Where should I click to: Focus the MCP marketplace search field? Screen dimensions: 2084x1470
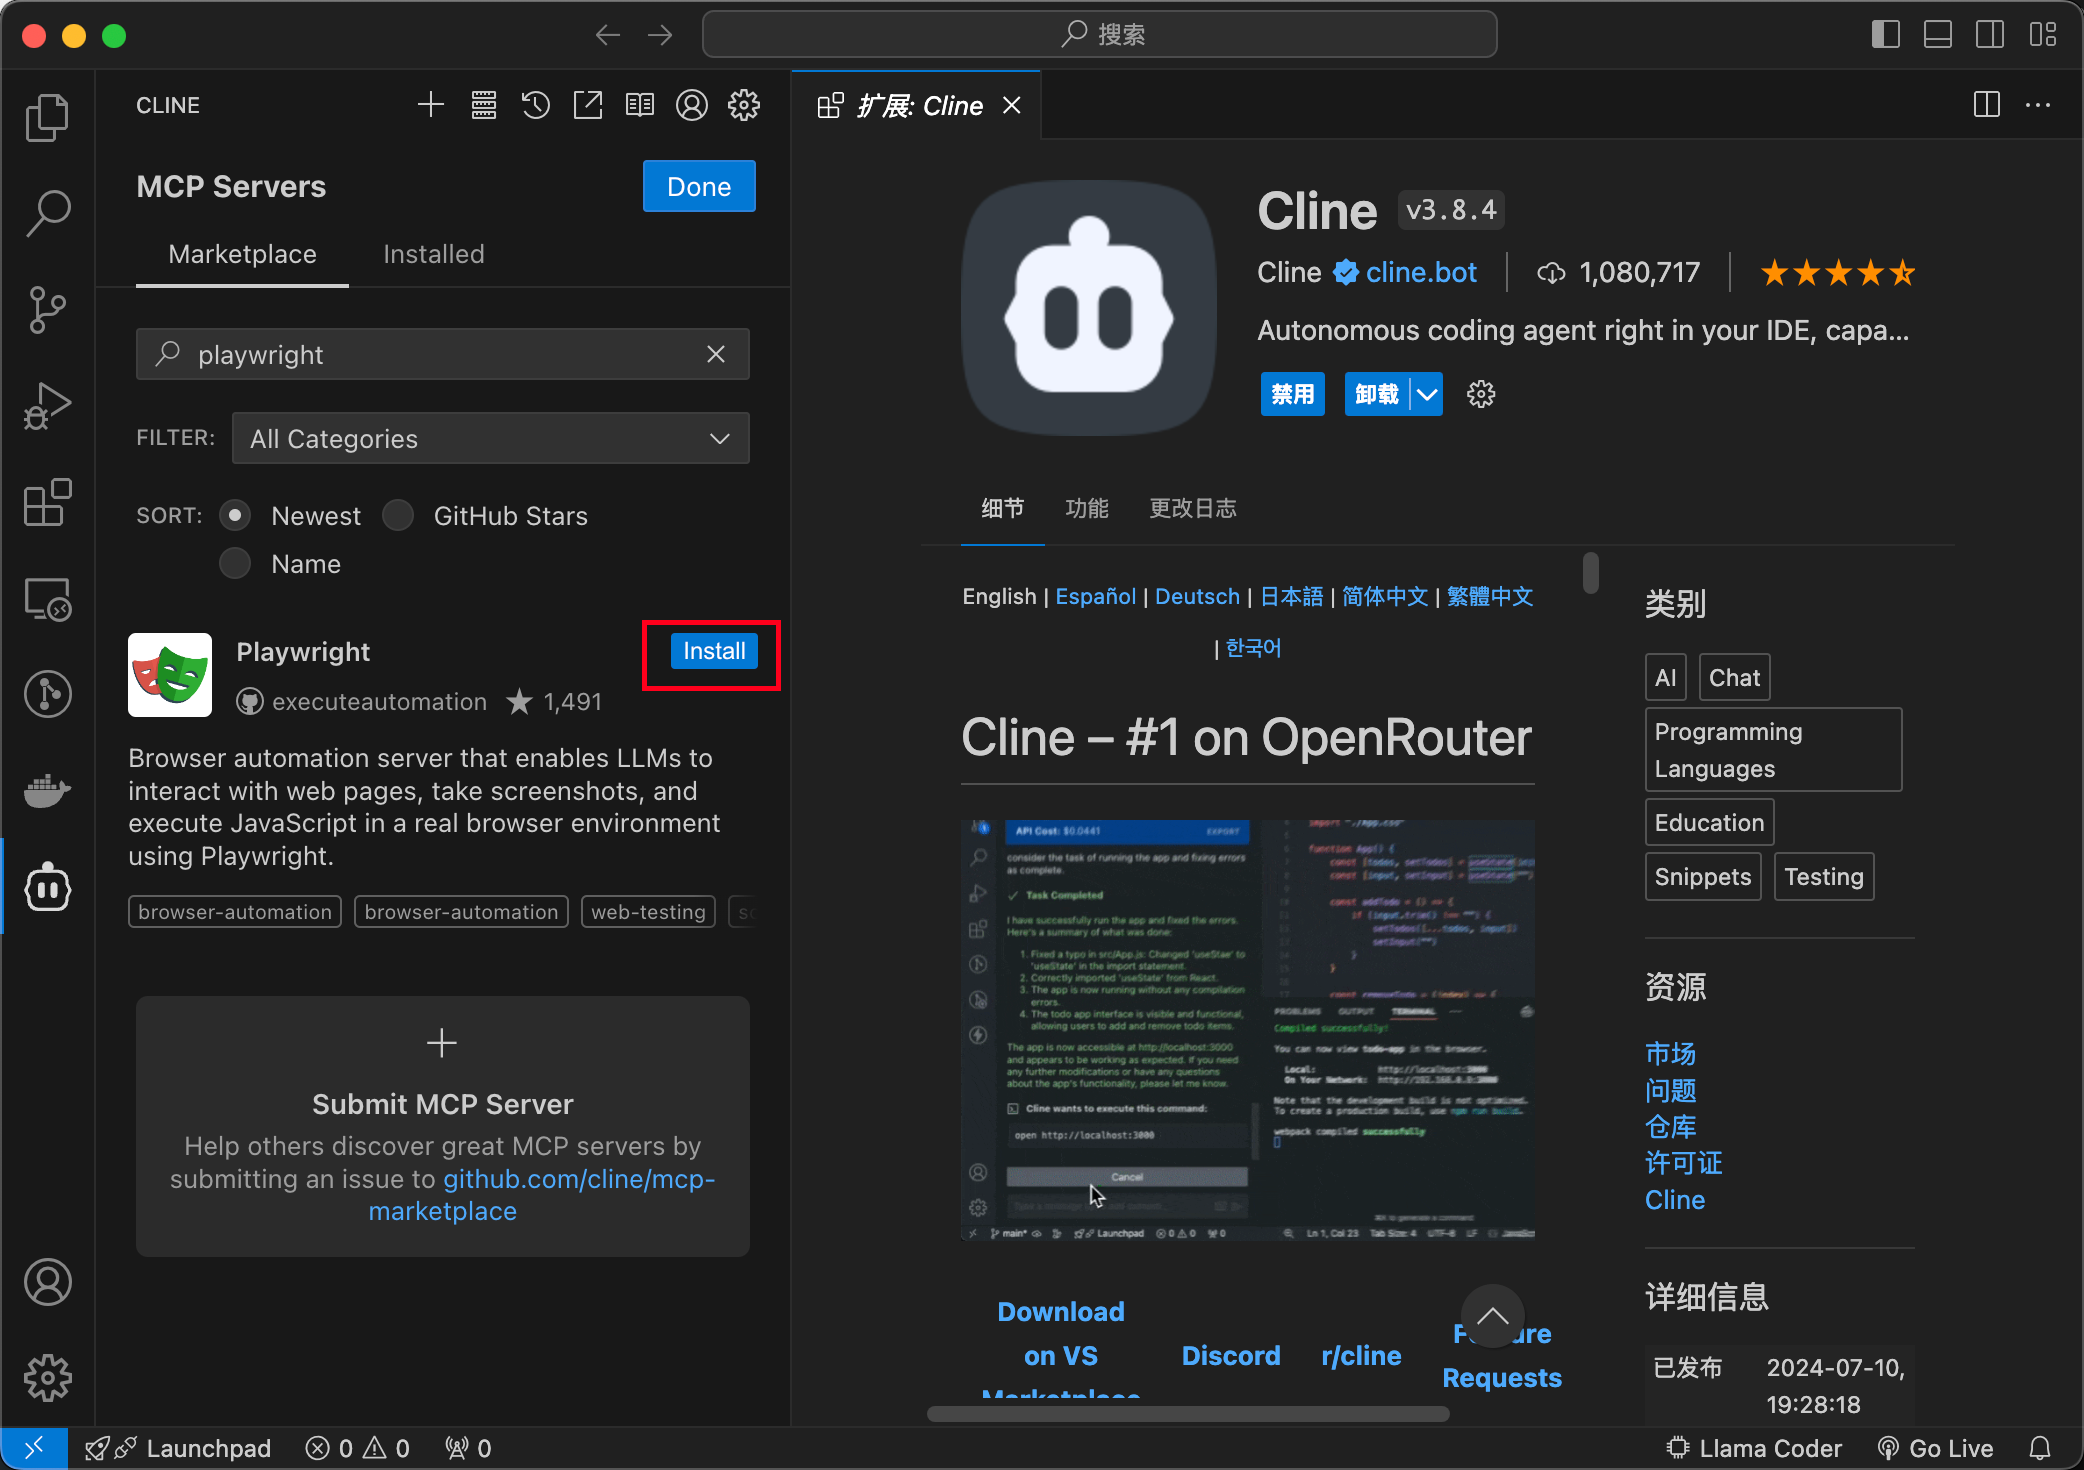point(442,354)
